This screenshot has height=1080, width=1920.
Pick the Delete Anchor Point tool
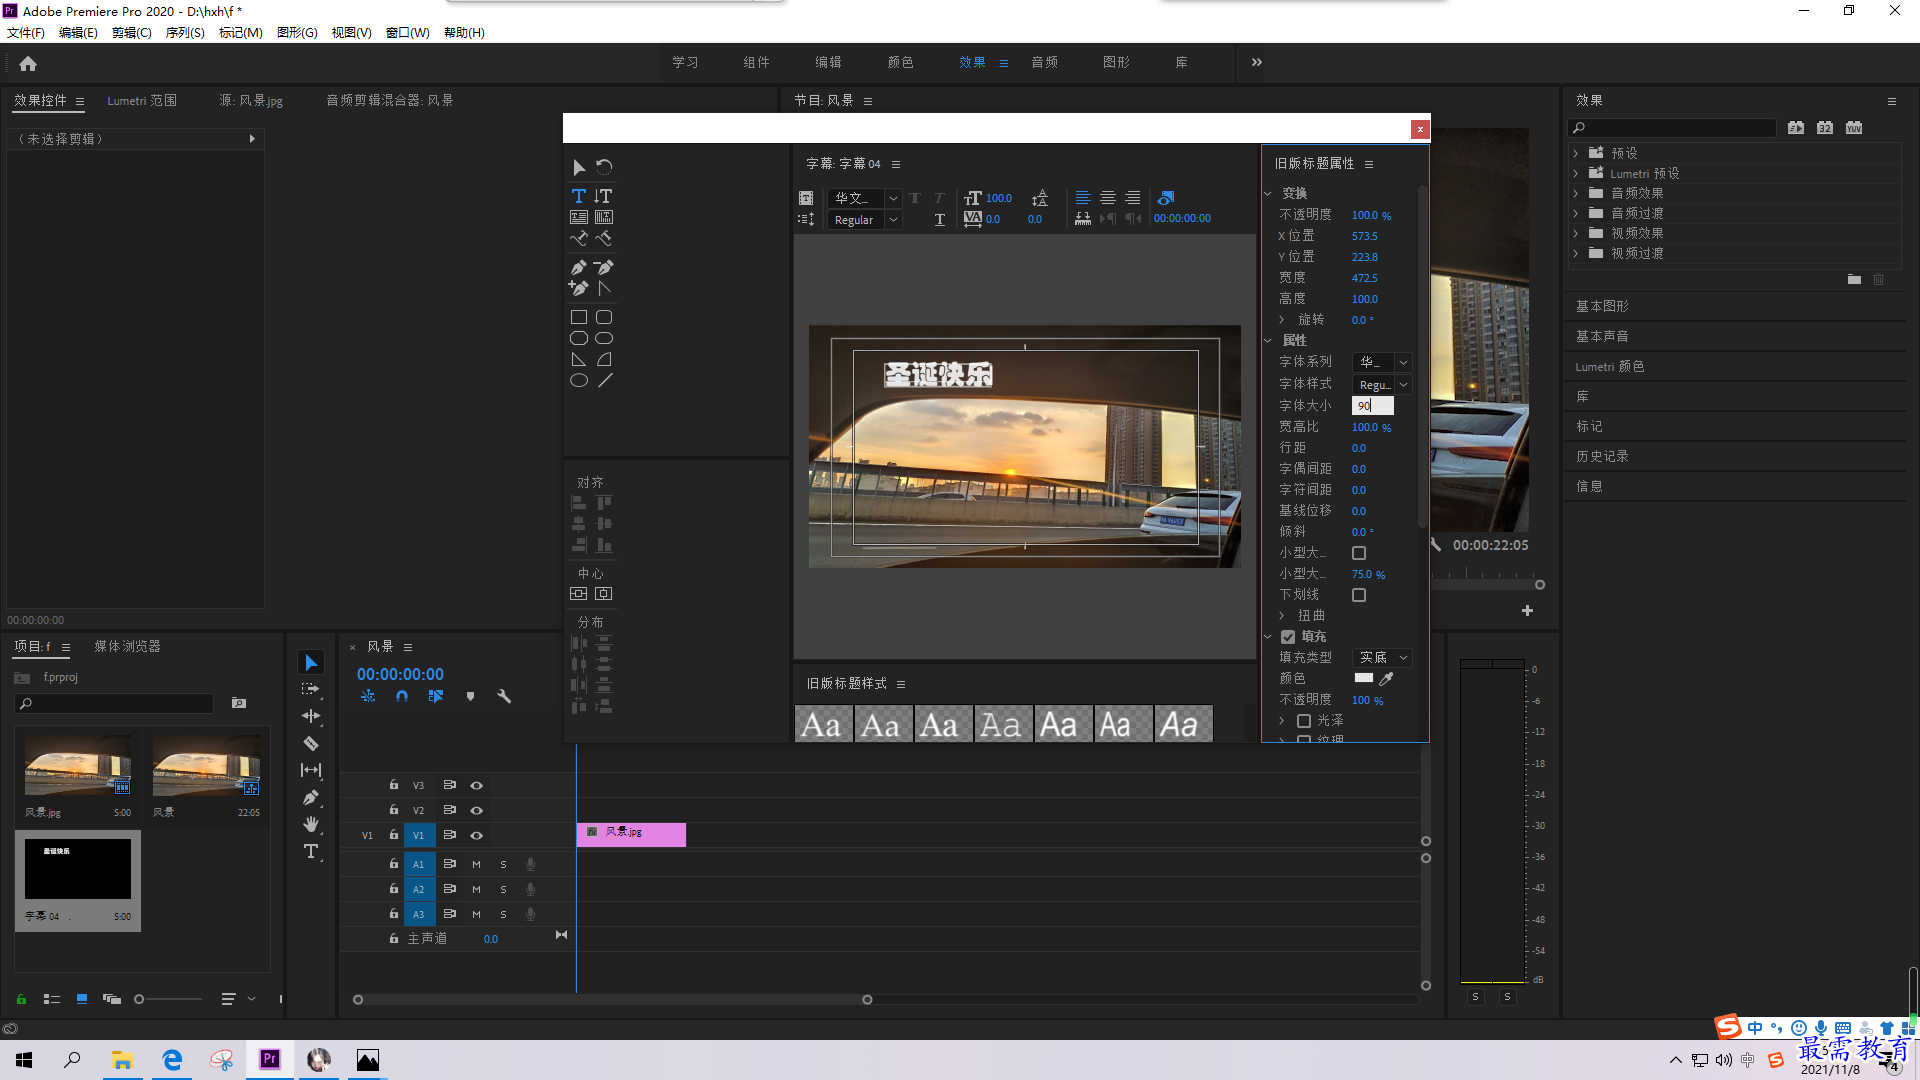coord(603,267)
